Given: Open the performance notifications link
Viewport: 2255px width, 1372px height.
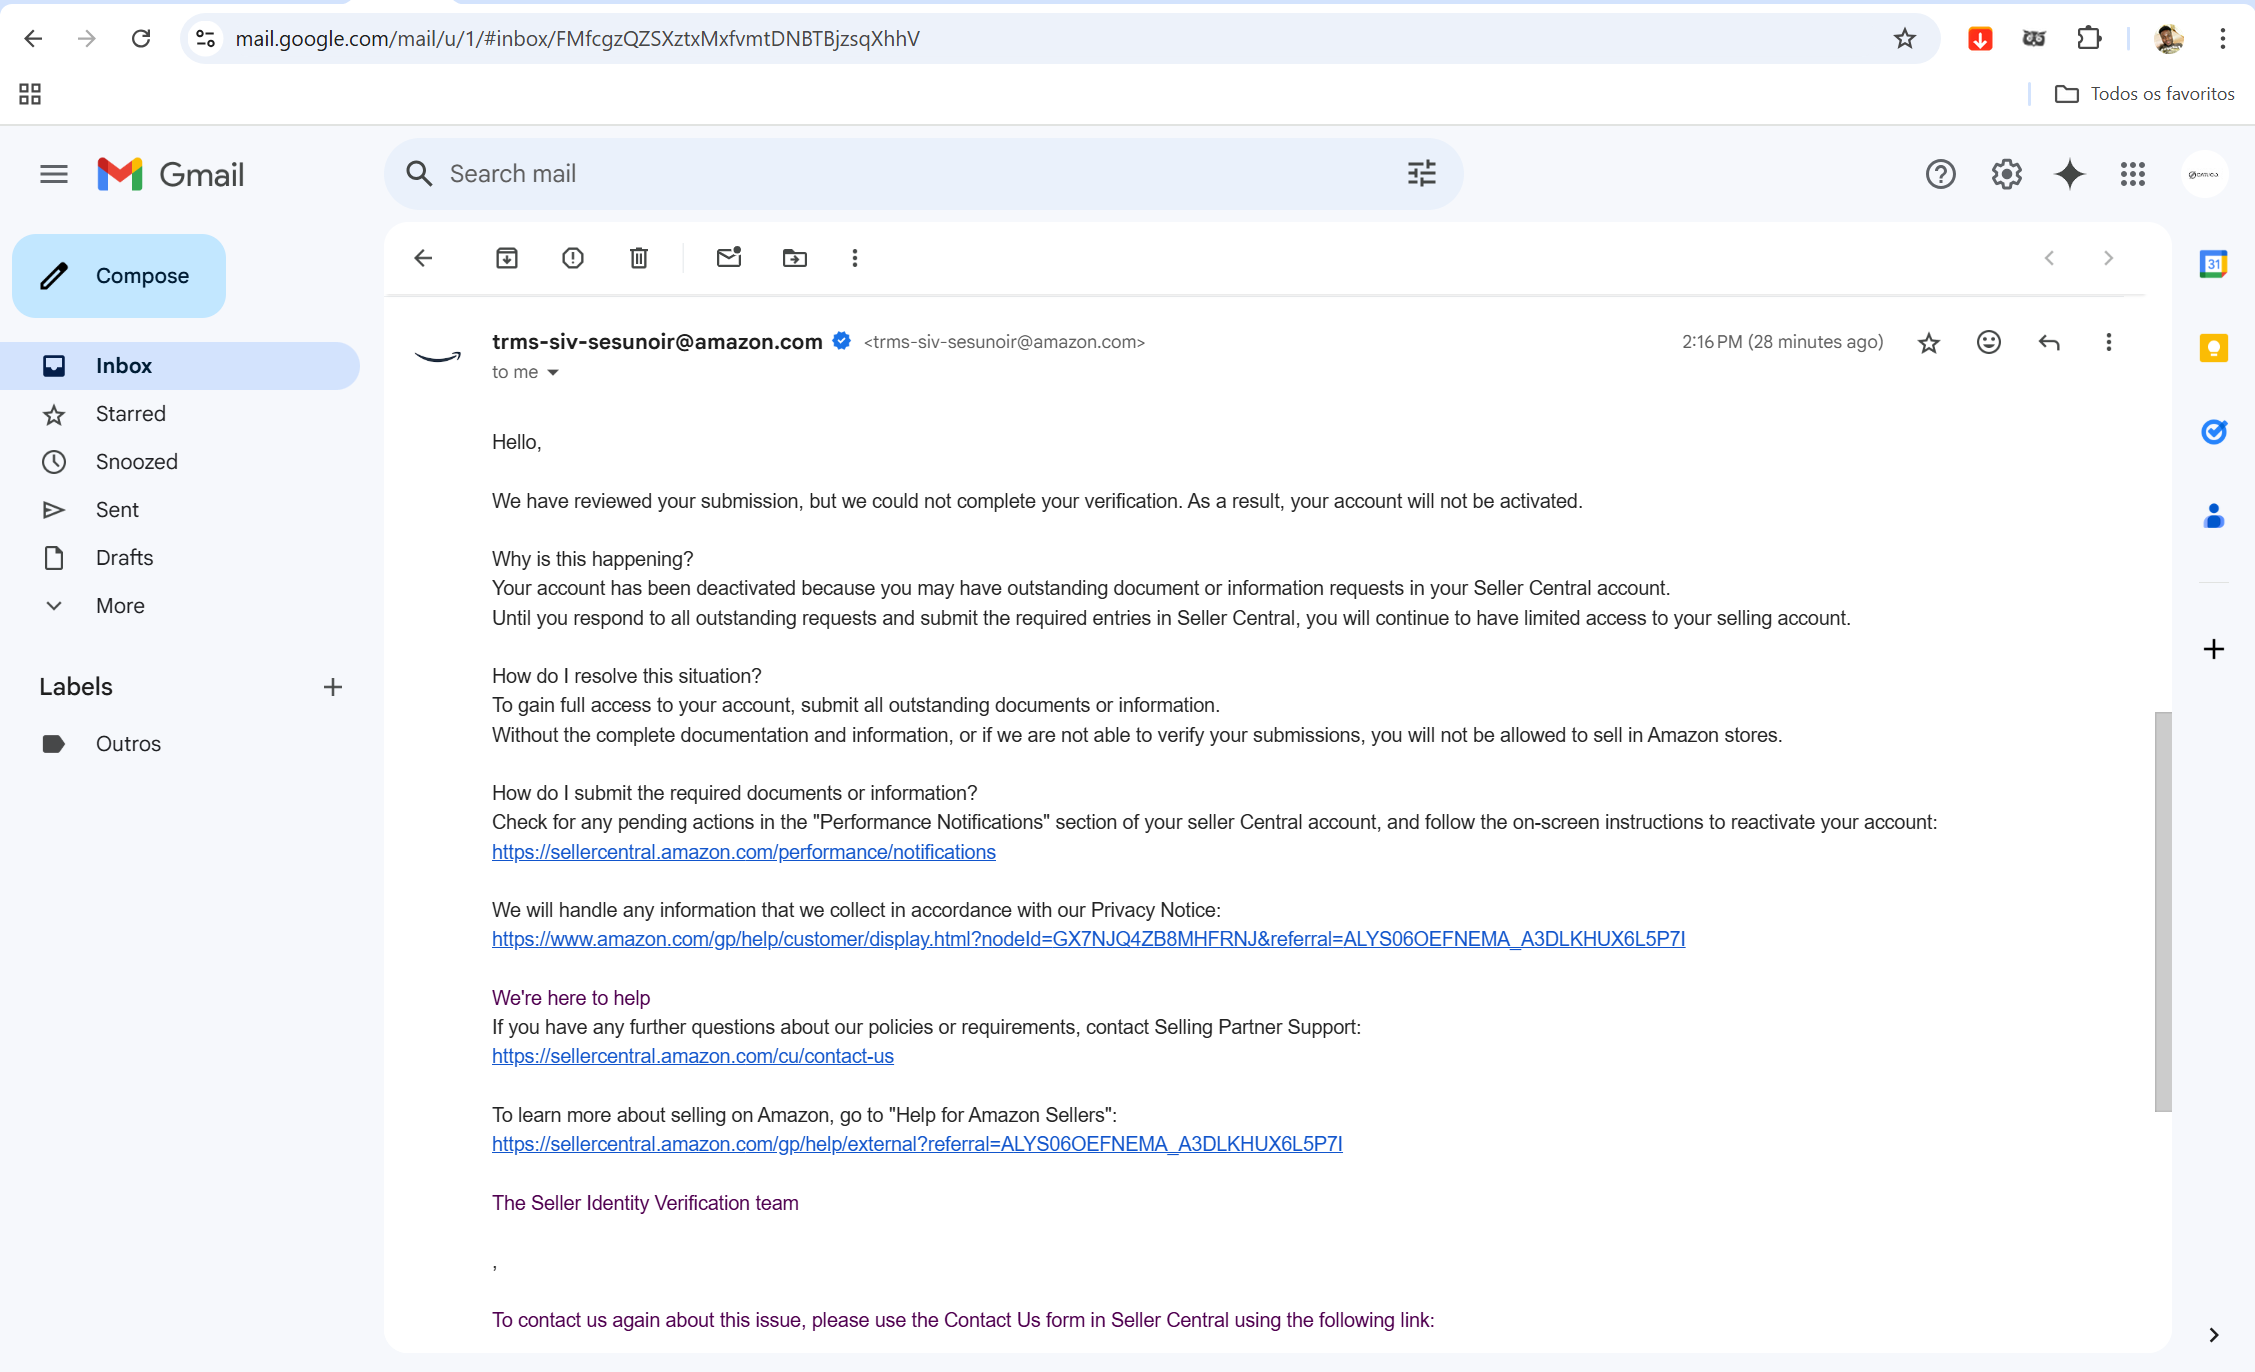Looking at the screenshot, I should coord(744,852).
